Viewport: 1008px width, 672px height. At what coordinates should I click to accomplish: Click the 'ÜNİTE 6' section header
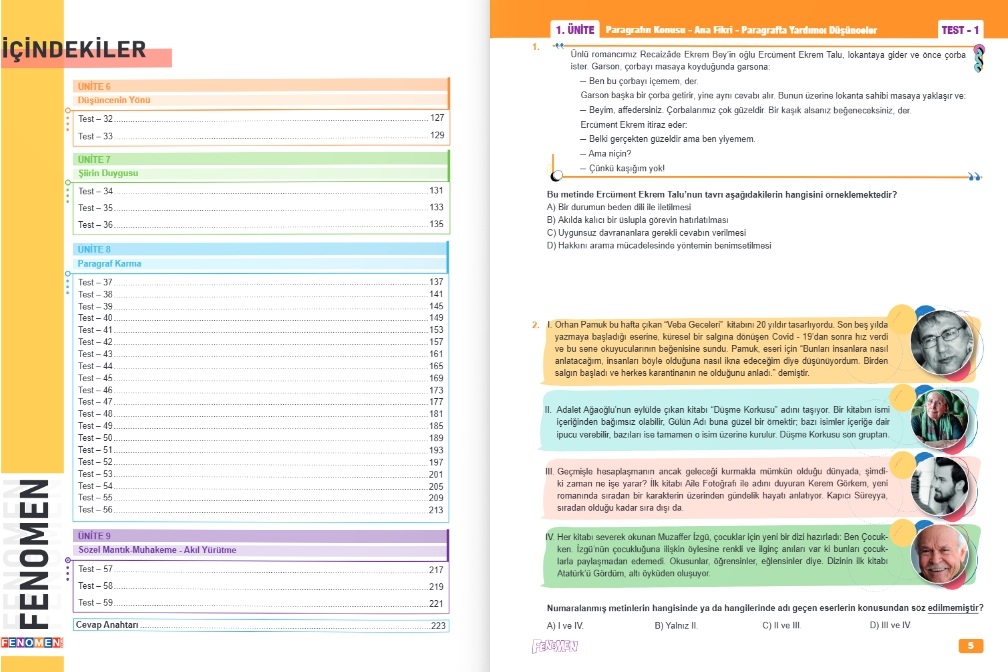260,86
